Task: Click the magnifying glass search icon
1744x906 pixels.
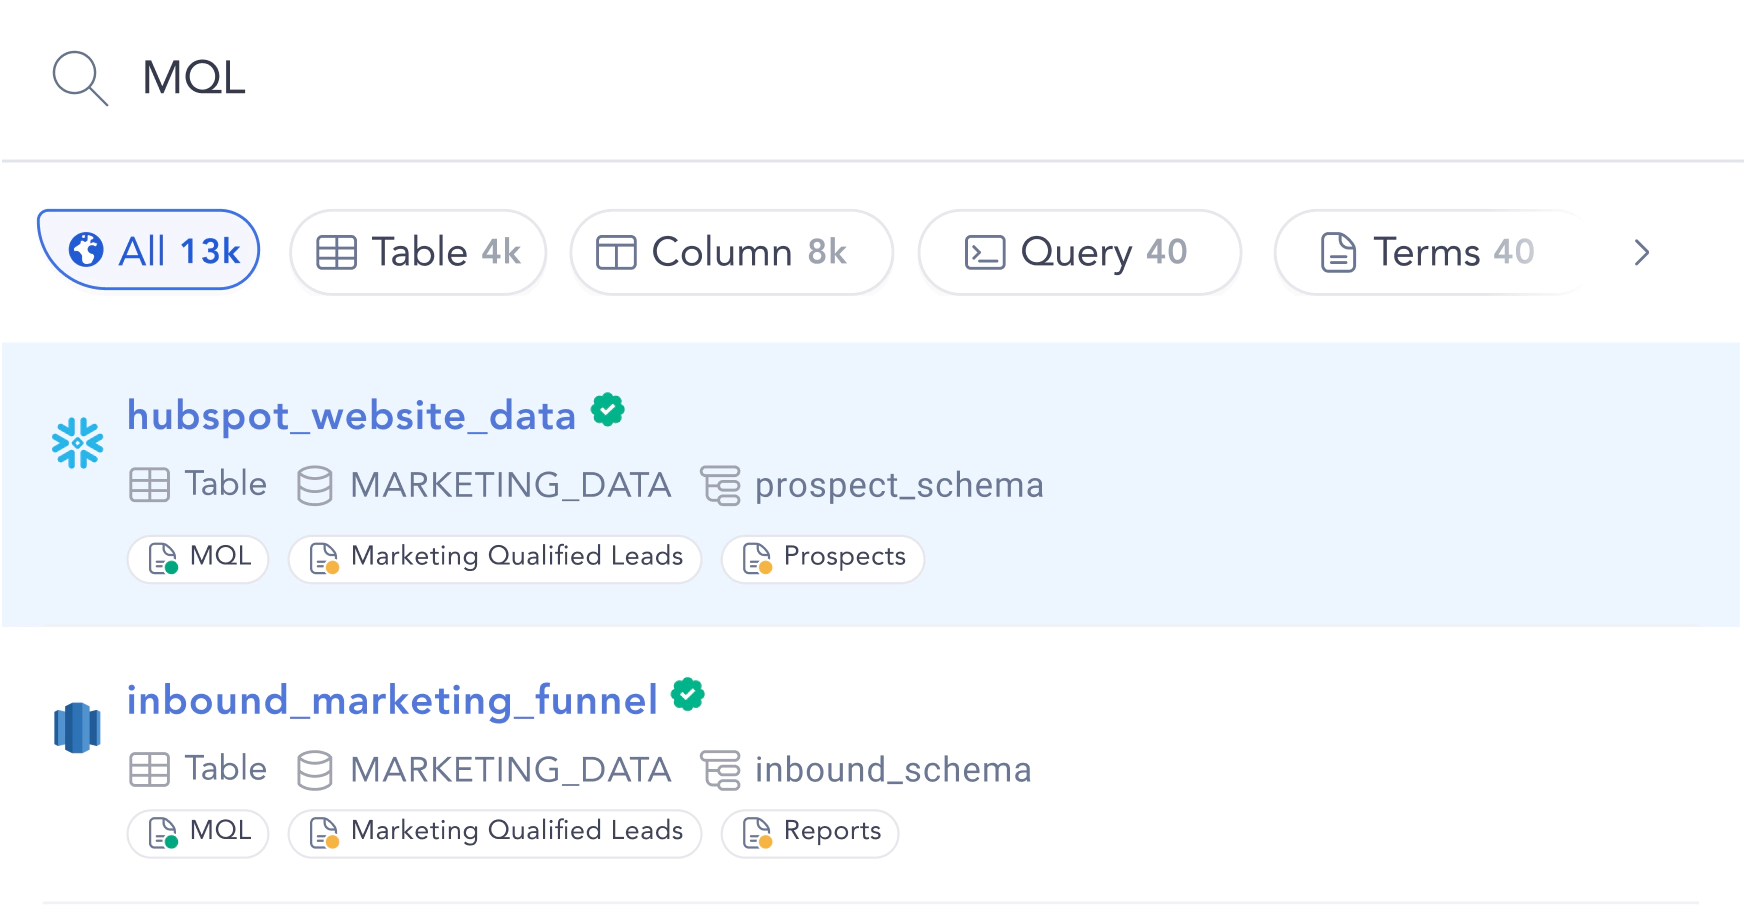Action: click(80, 78)
